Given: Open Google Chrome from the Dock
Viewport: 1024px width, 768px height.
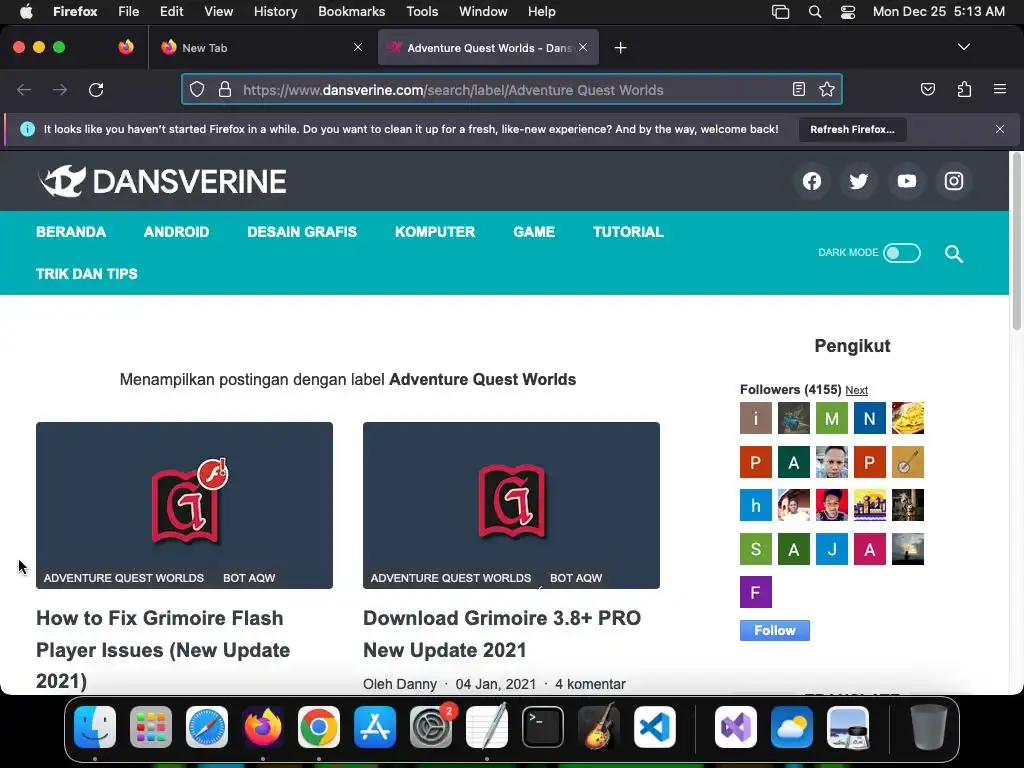Looking at the screenshot, I should [x=319, y=727].
